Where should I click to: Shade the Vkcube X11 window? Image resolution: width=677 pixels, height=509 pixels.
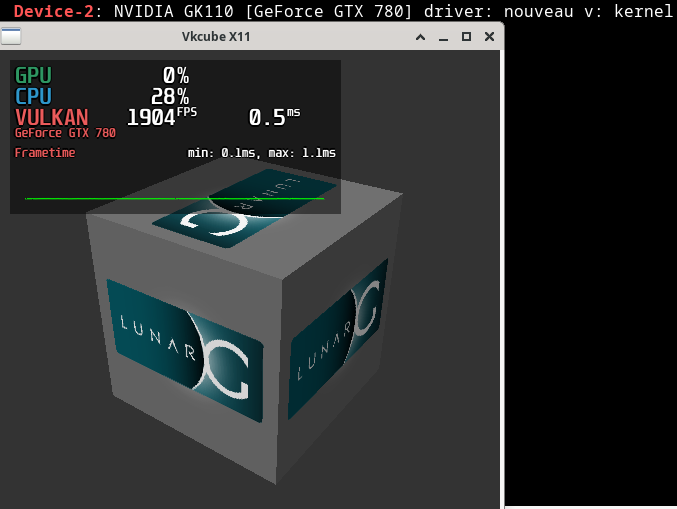tap(420, 37)
